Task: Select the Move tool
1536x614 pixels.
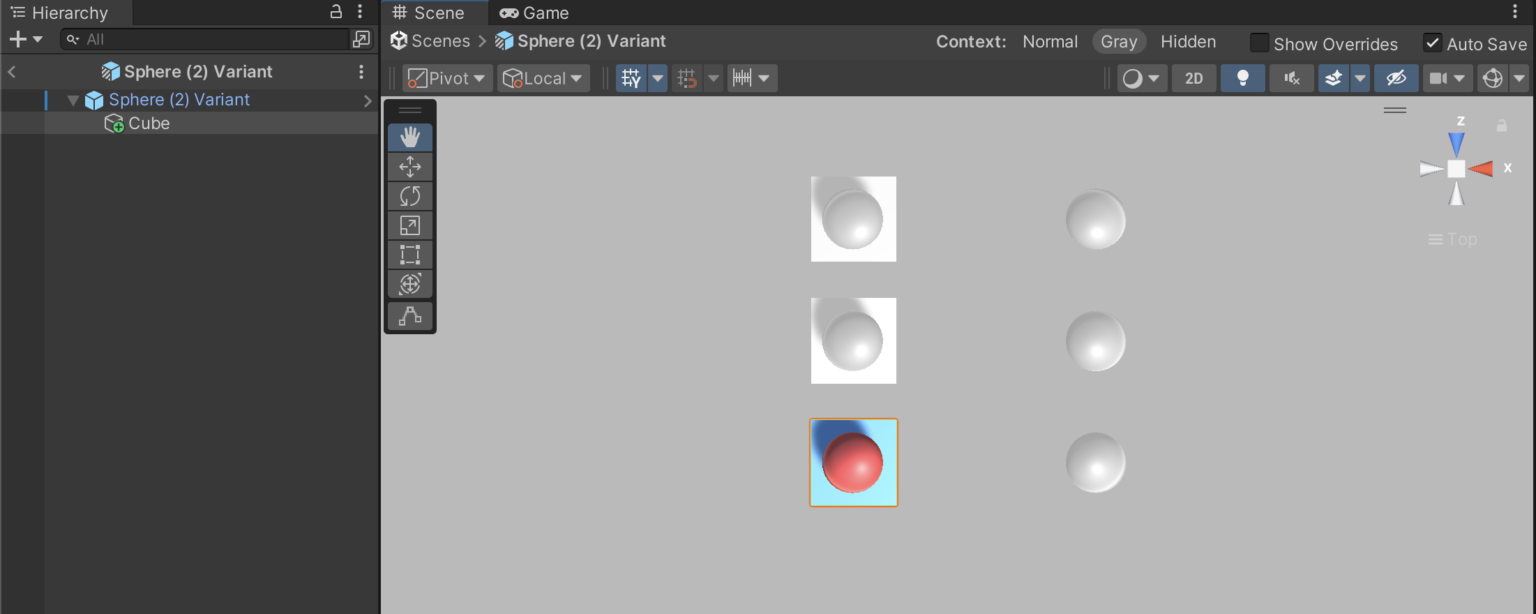Action: tap(409, 166)
